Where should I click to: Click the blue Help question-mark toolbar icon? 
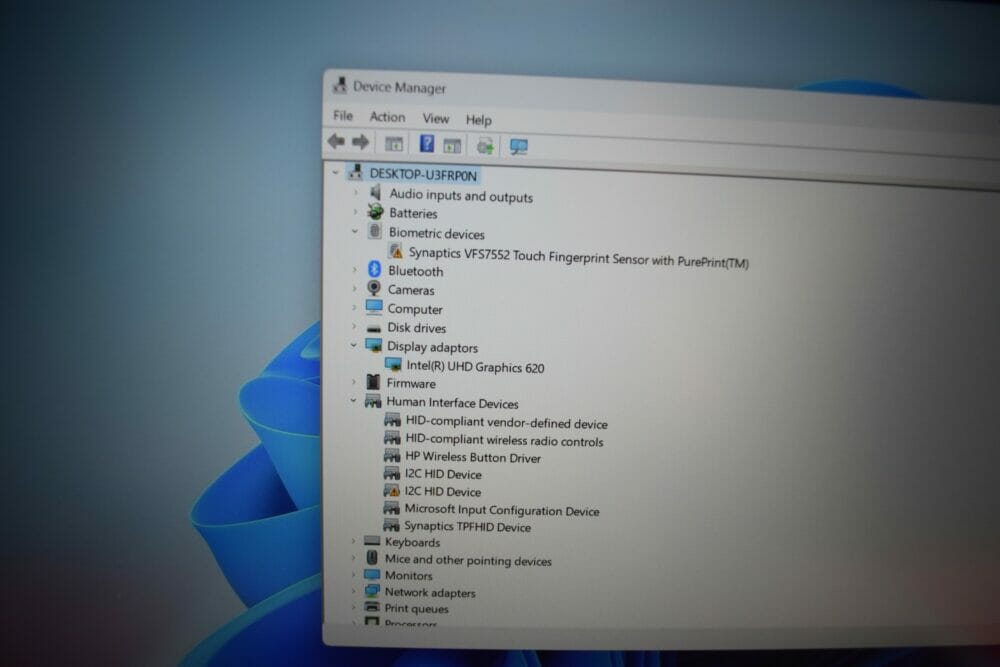point(427,143)
